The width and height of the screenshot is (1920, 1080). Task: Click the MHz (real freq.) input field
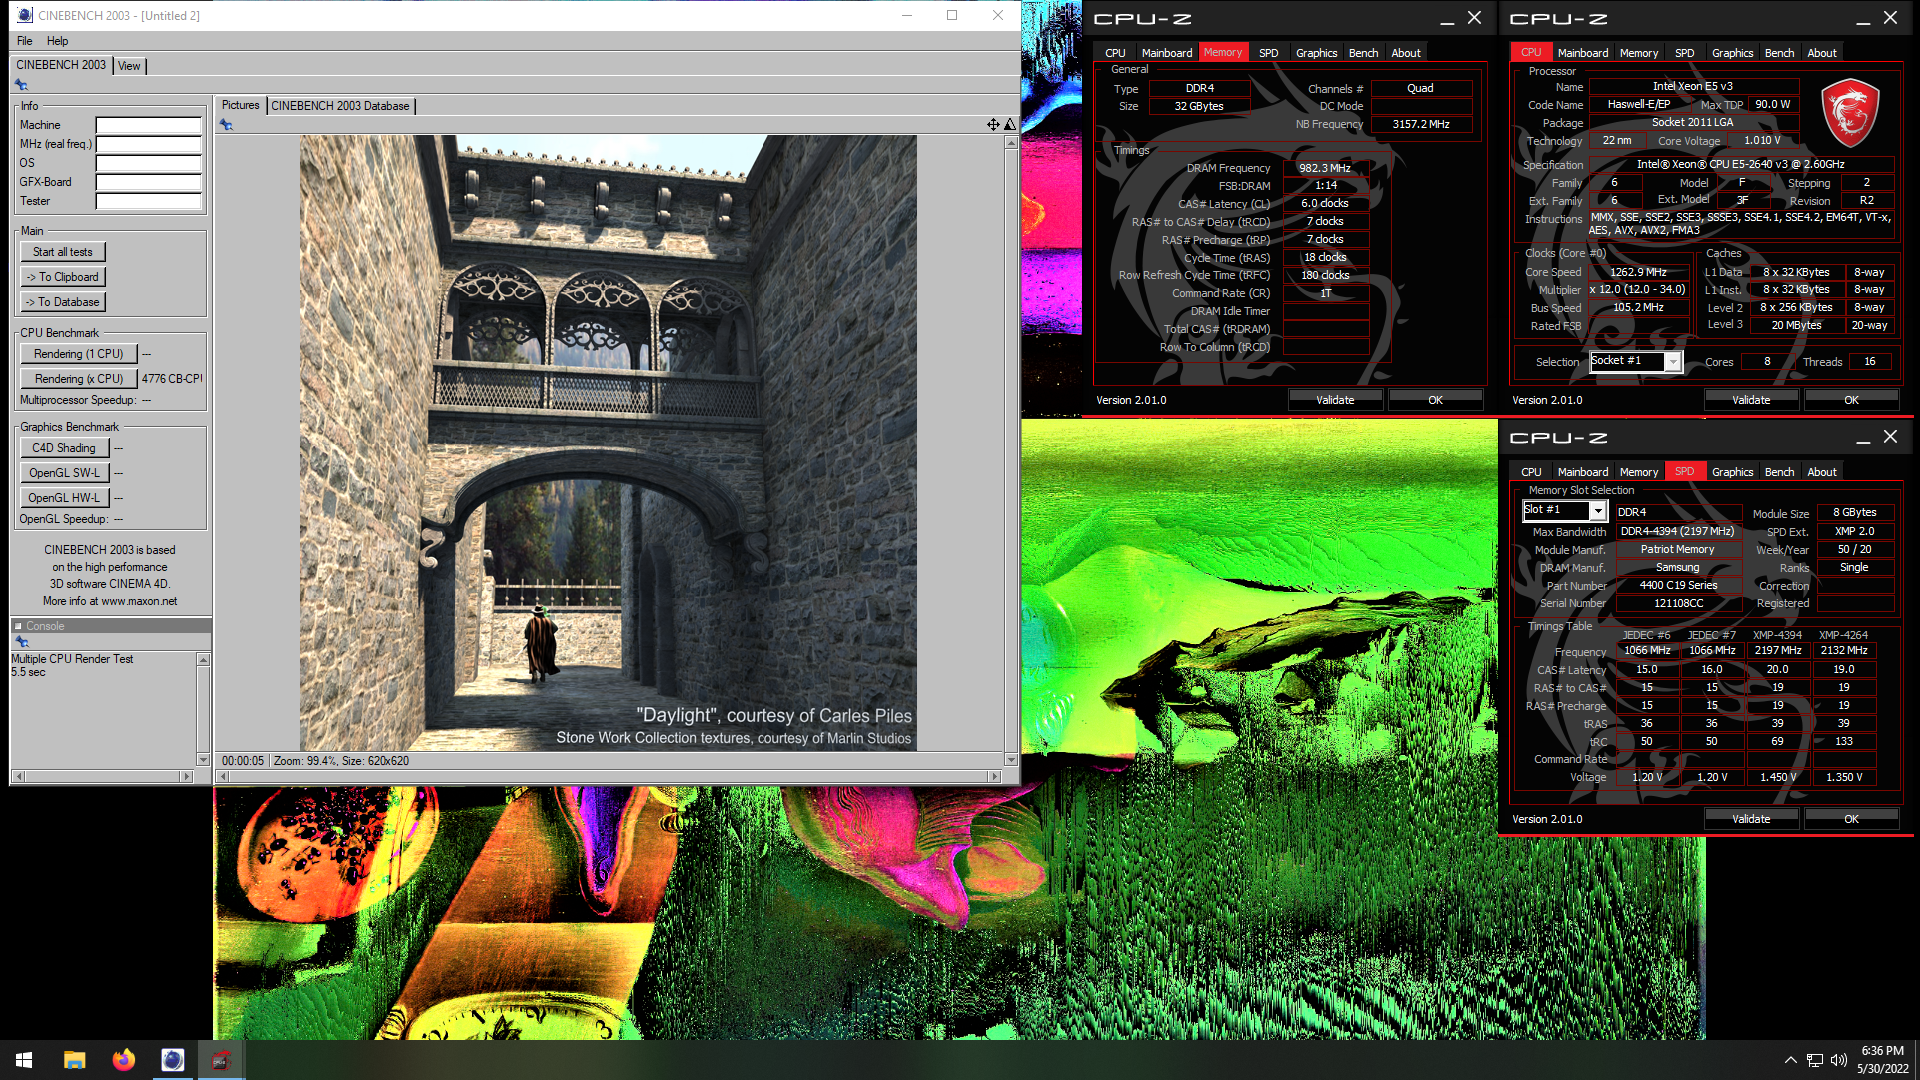point(149,144)
